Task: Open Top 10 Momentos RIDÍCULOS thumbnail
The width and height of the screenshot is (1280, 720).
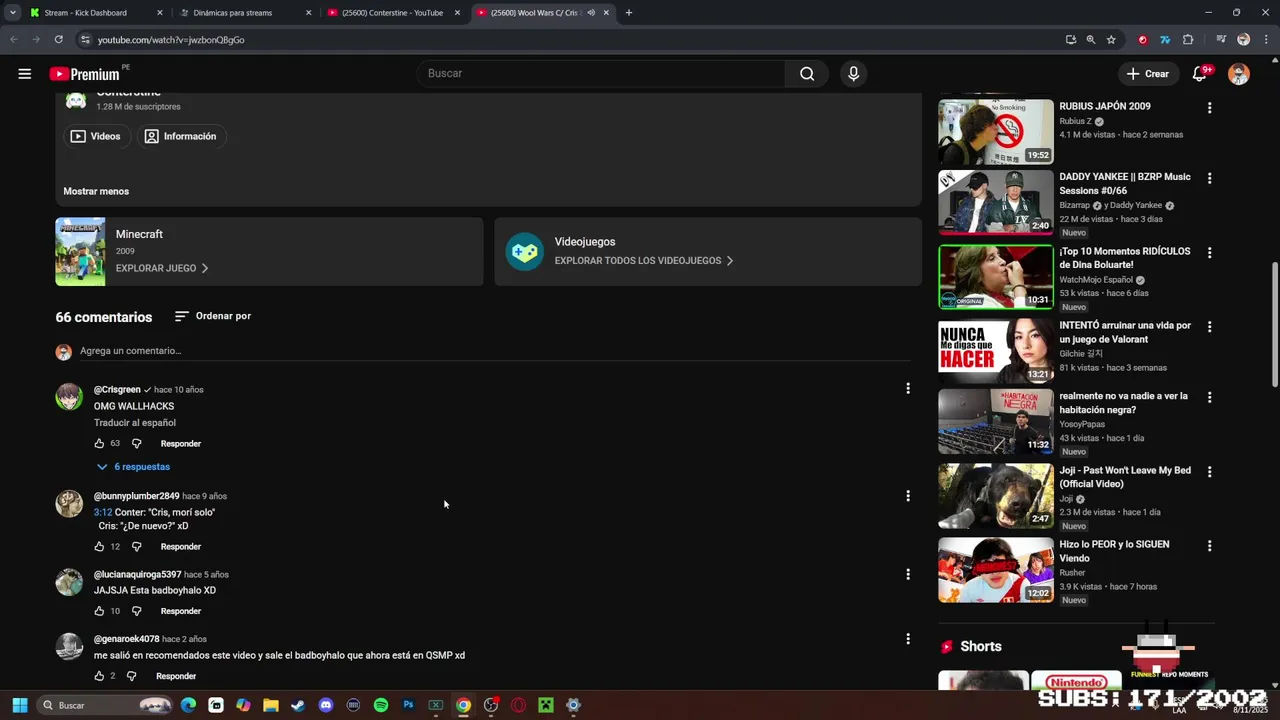Action: 996,277
